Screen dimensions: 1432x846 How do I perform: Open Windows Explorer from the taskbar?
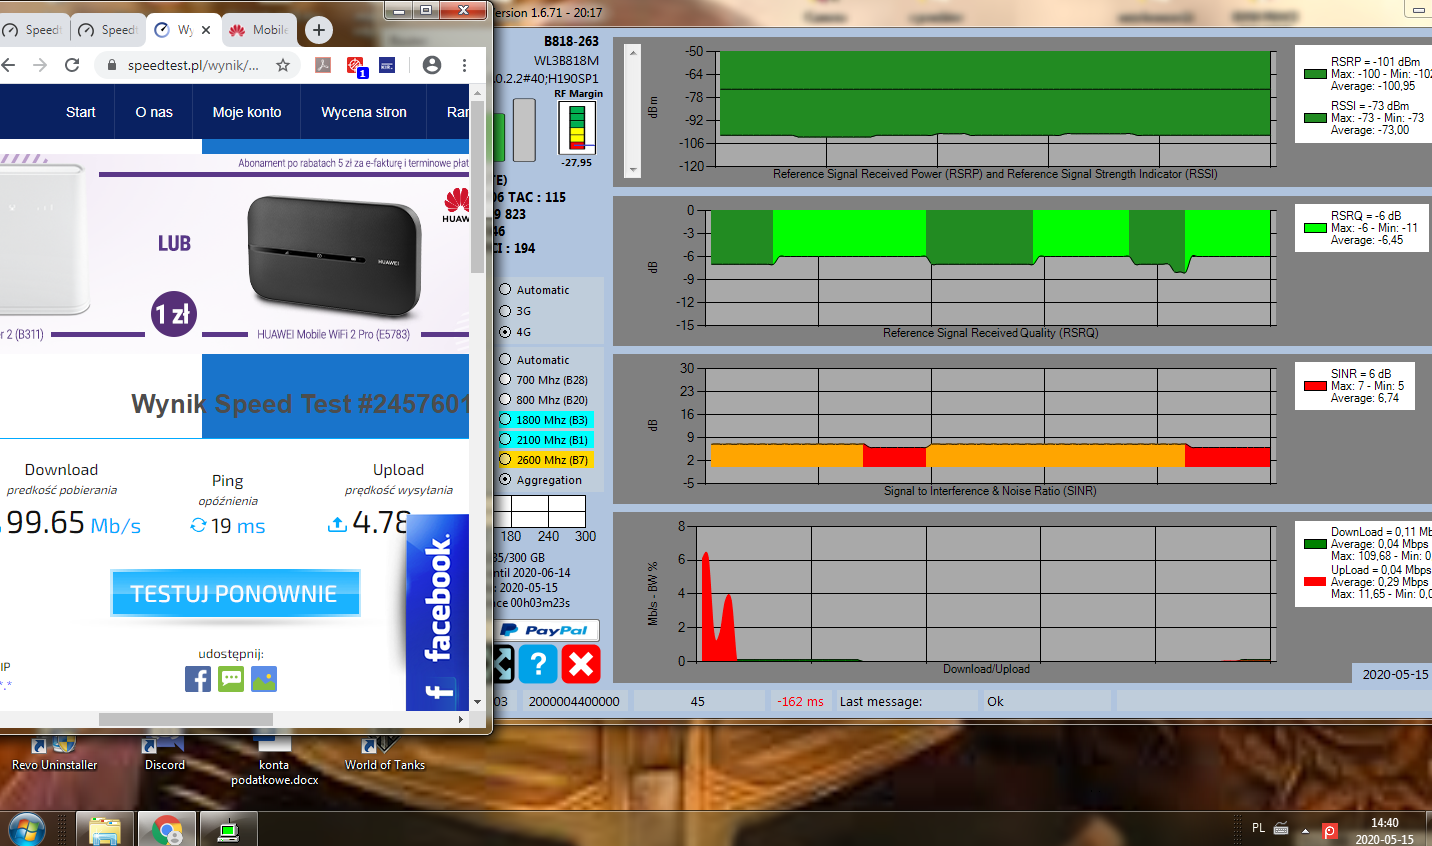coord(105,830)
